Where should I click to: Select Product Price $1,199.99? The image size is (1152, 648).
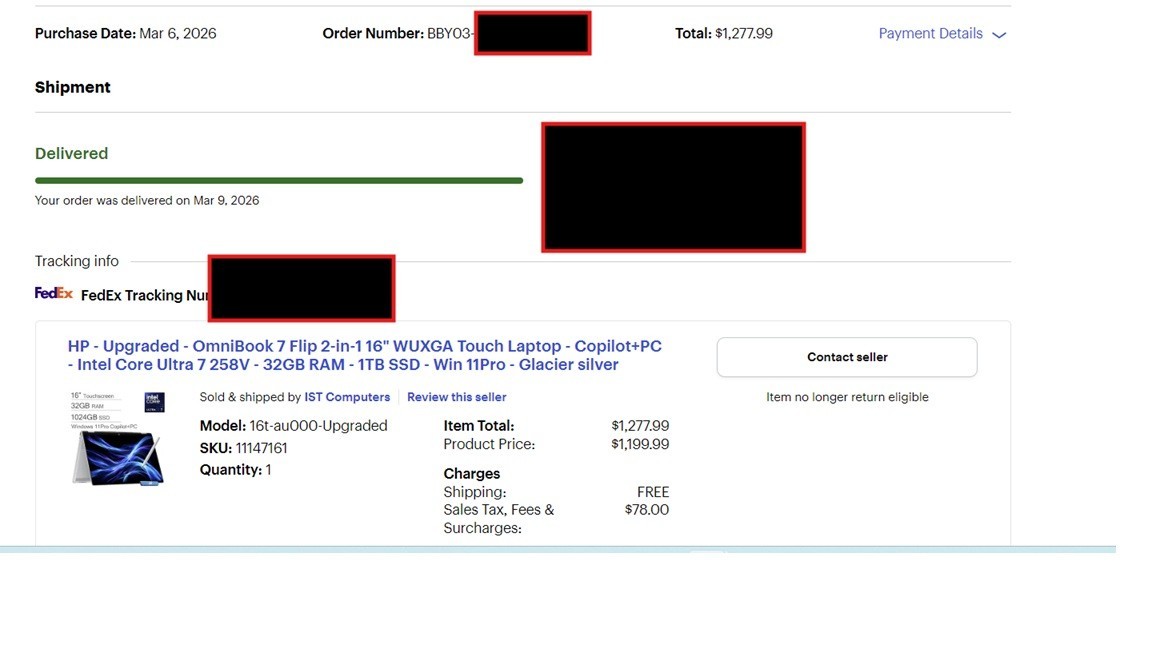(x=640, y=444)
